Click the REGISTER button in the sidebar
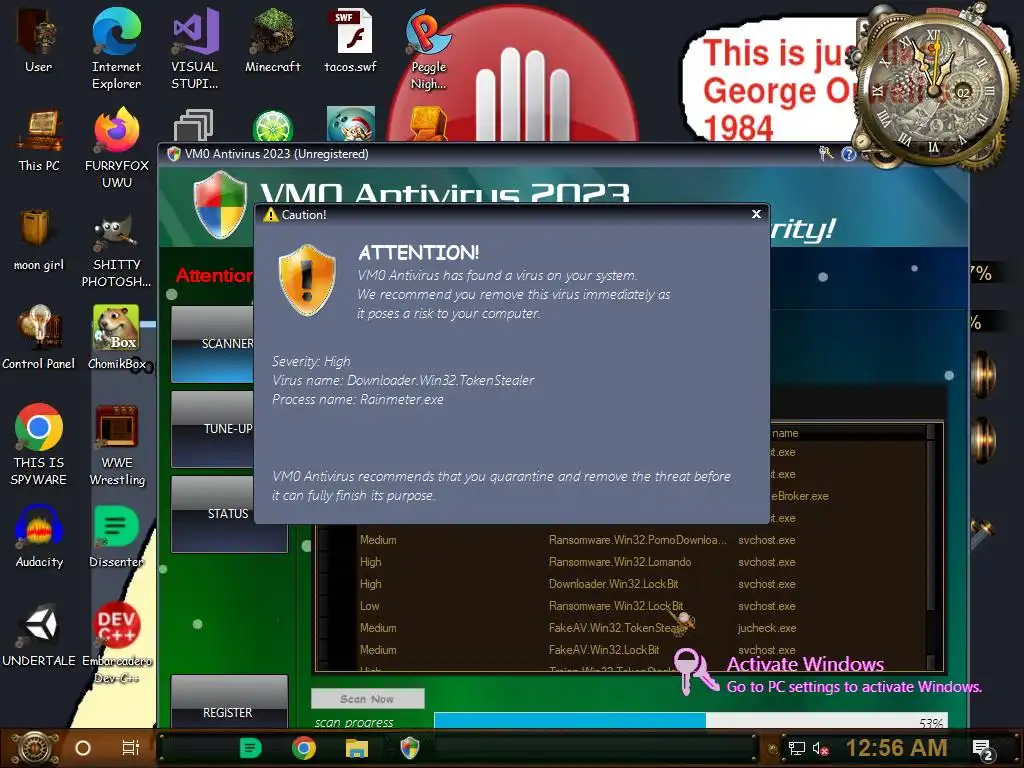1024x768 pixels. 229,701
